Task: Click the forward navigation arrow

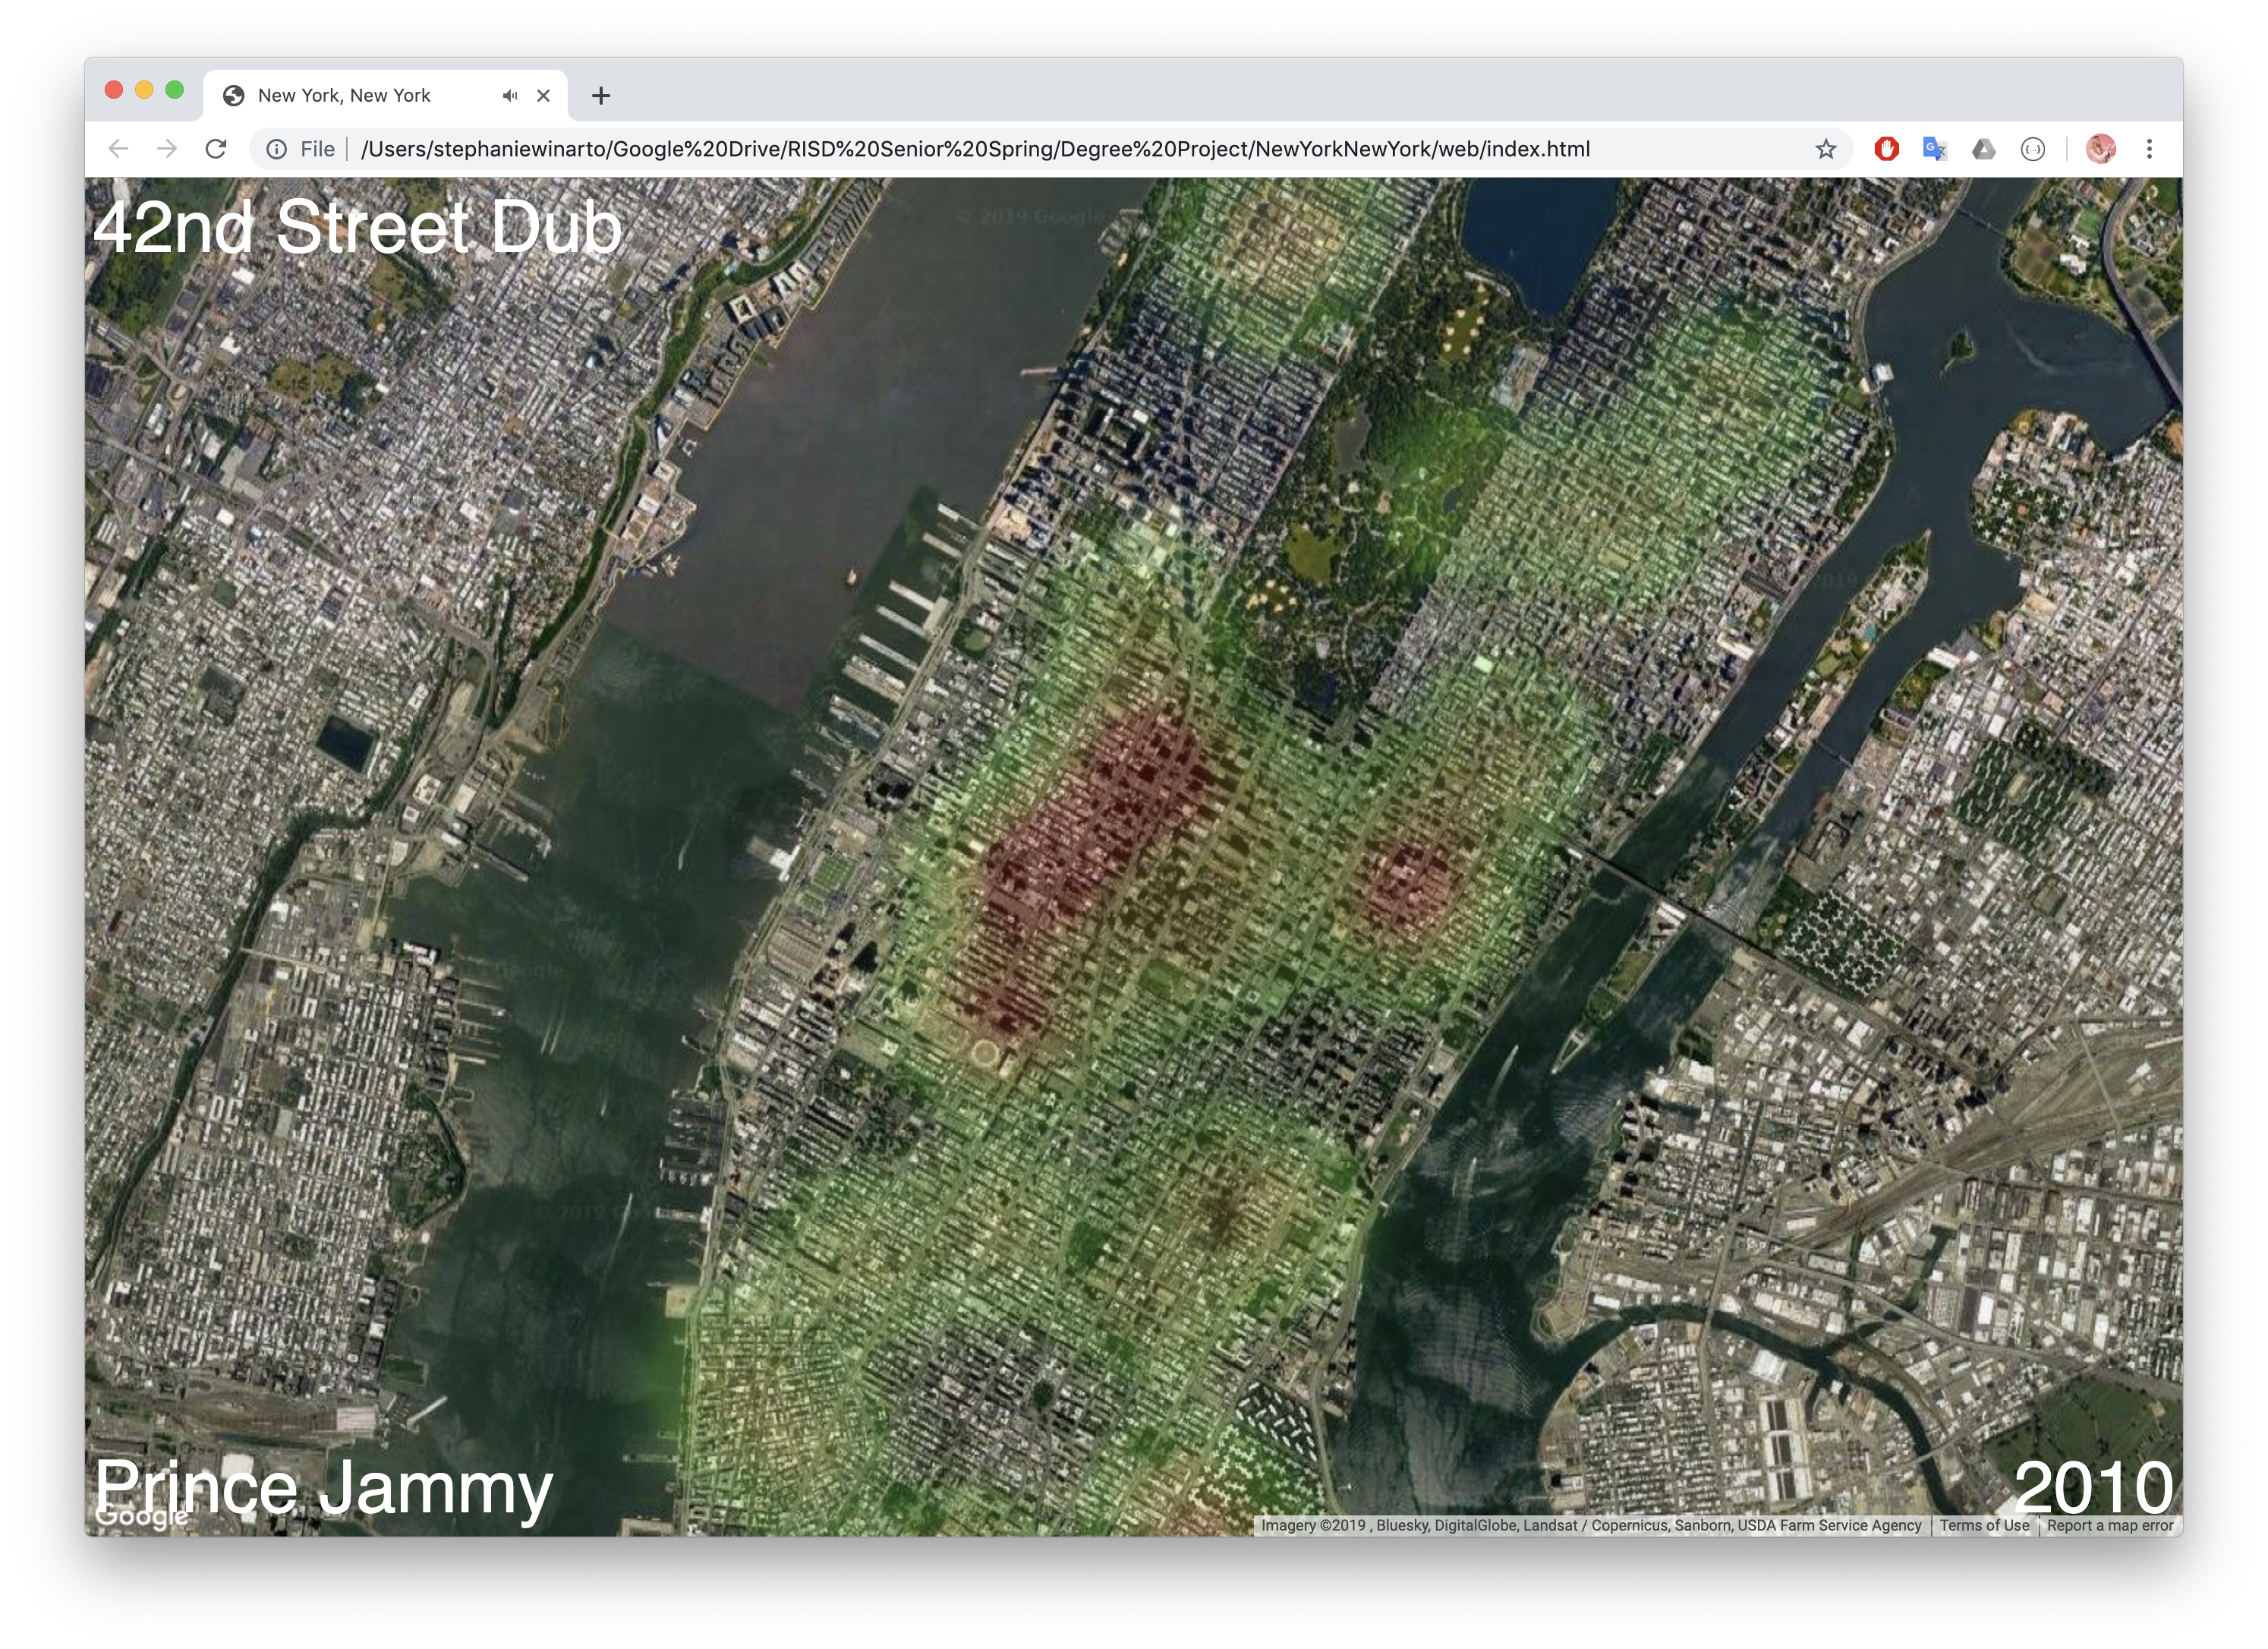Action: 167,149
